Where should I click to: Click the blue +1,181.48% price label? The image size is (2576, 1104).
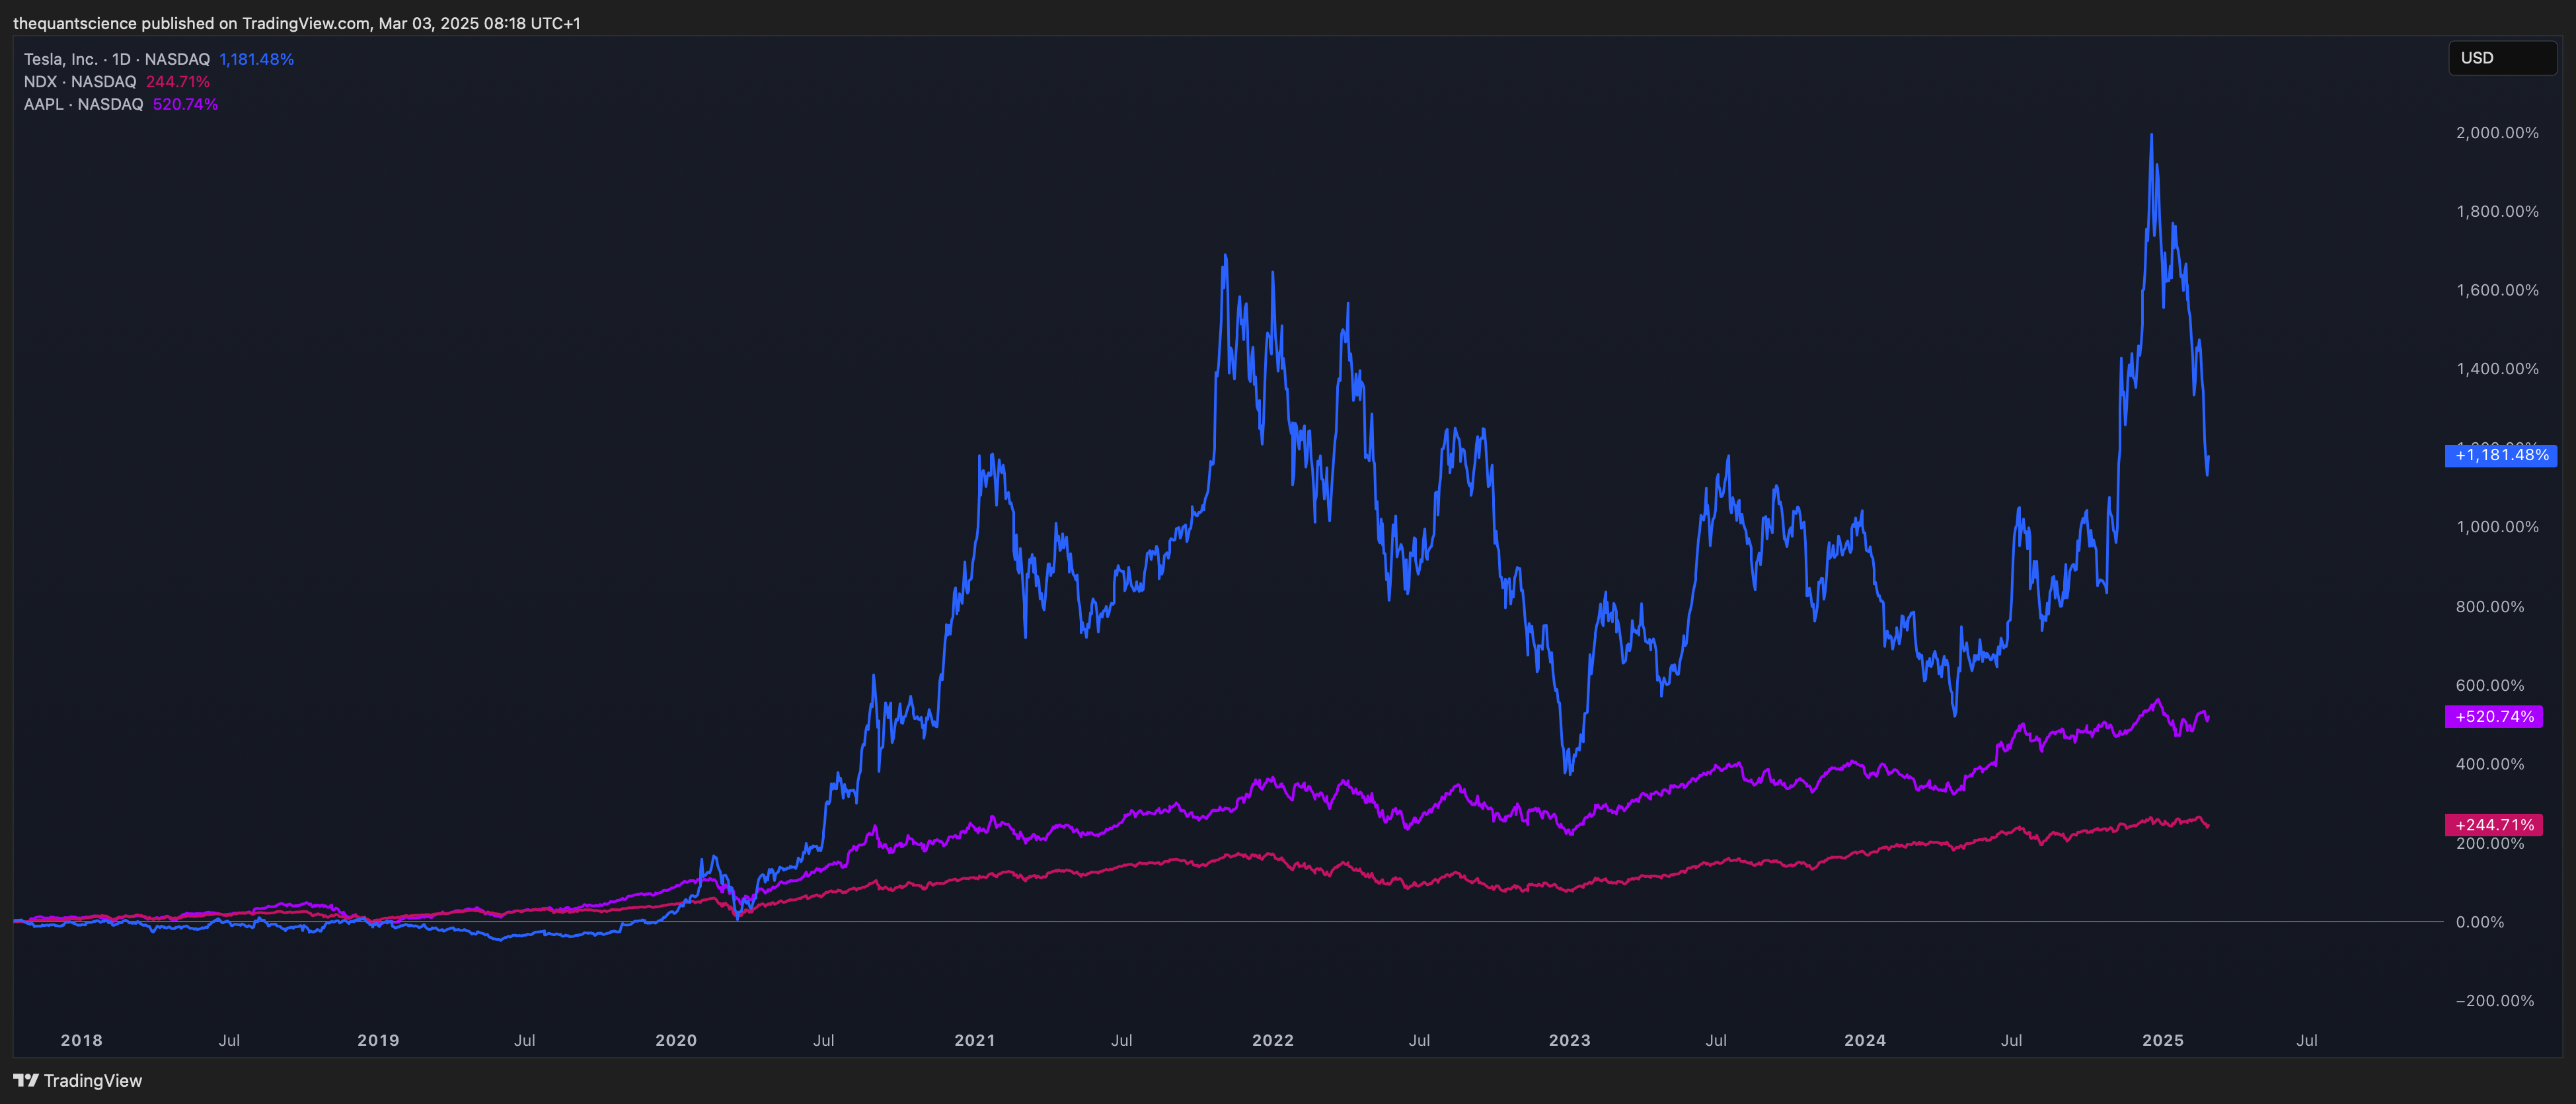point(2501,455)
